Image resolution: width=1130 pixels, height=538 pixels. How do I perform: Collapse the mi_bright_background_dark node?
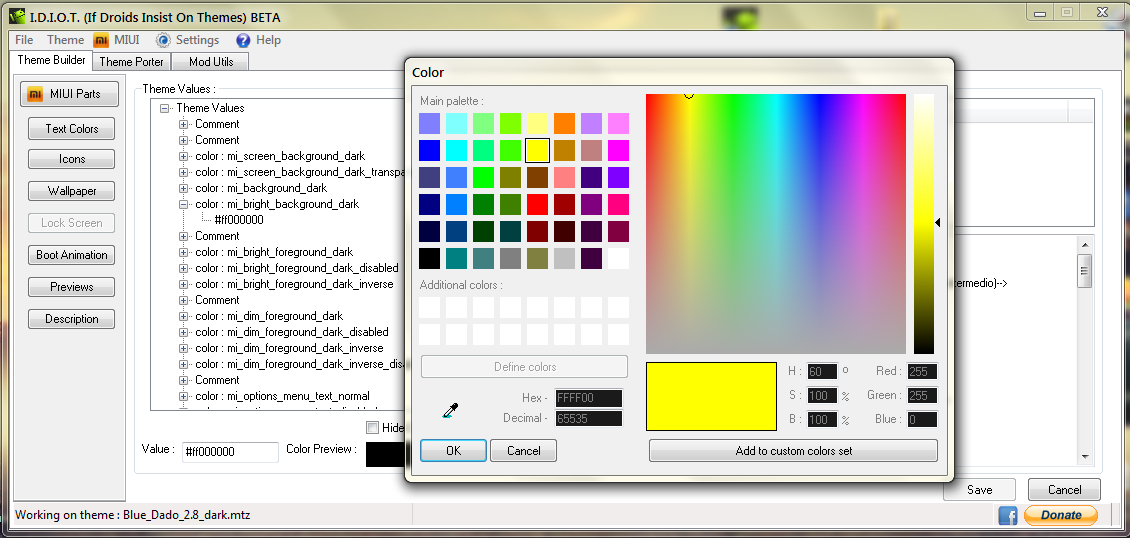pos(183,204)
